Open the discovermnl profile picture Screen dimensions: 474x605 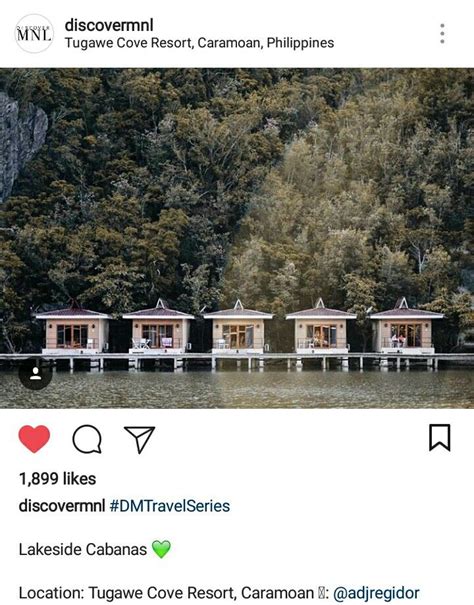[34, 34]
